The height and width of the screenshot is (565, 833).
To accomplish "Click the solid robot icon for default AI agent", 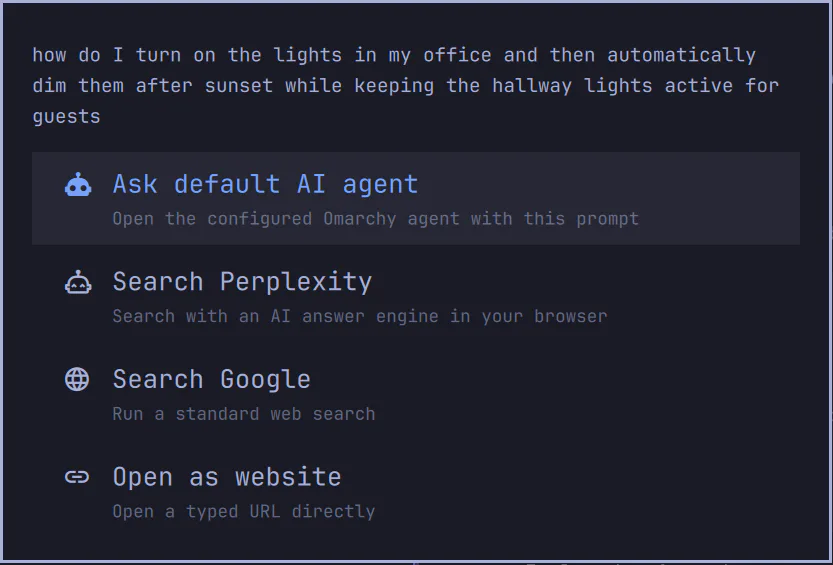I will tap(78, 185).
